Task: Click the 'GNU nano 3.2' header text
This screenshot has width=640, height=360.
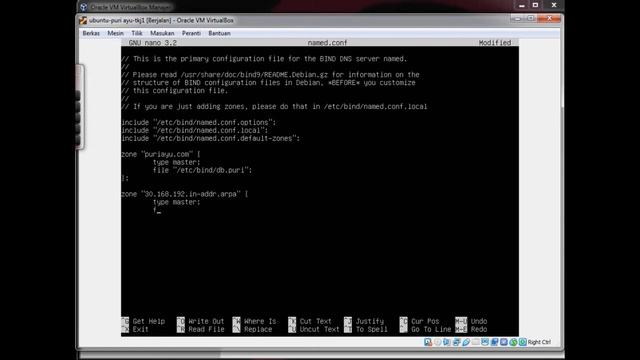Action: click(x=153, y=42)
